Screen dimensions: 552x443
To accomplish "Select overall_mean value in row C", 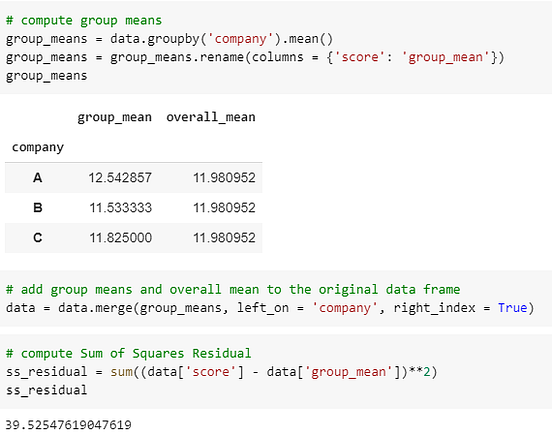I will click(224, 238).
